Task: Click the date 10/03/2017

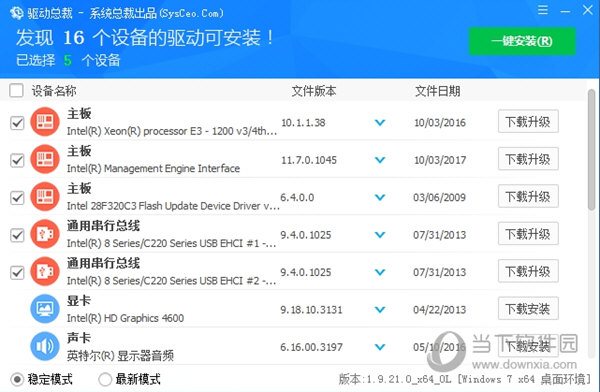Action: pos(440,160)
